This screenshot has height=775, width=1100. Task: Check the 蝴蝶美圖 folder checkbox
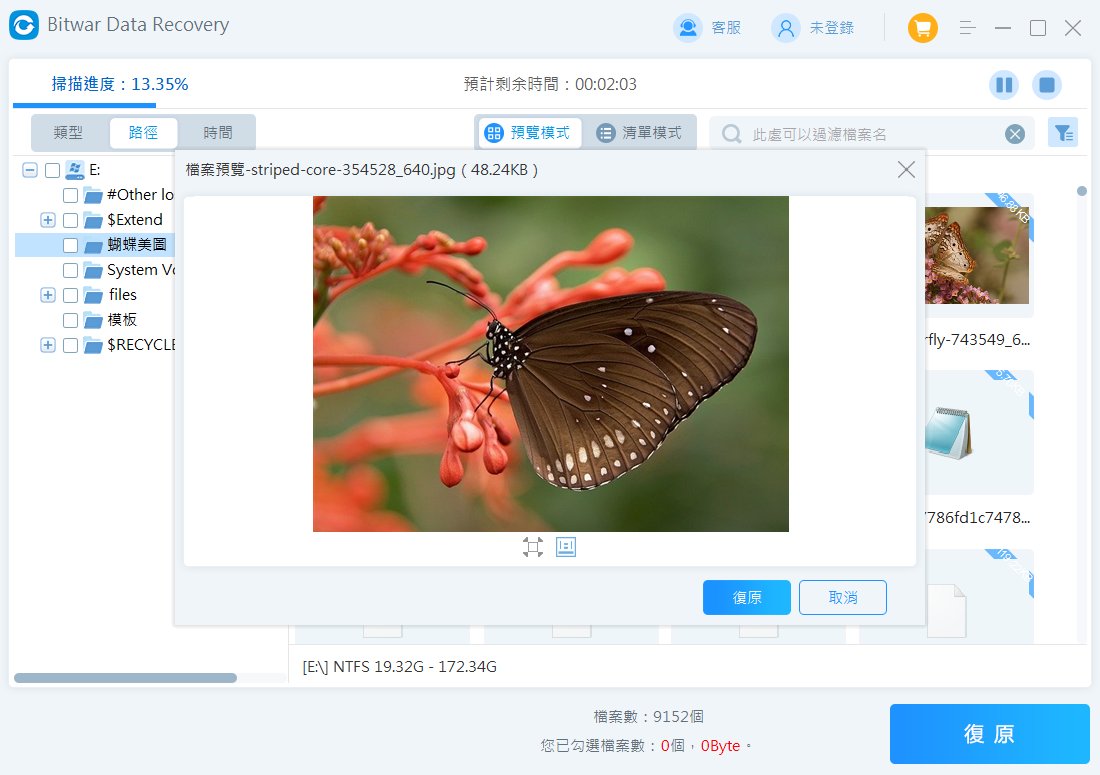tap(70, 245)
